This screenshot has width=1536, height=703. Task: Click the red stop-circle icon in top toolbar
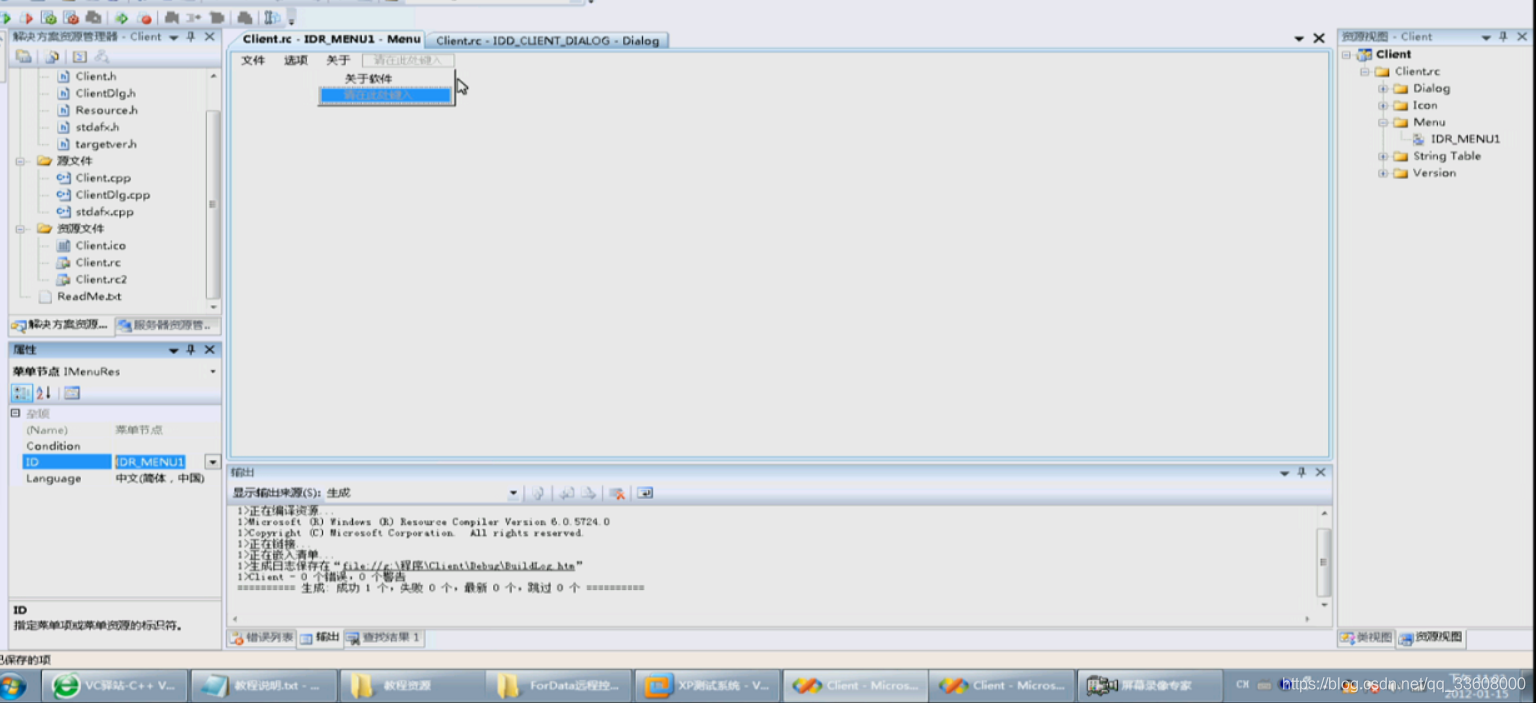click(145, 18)
